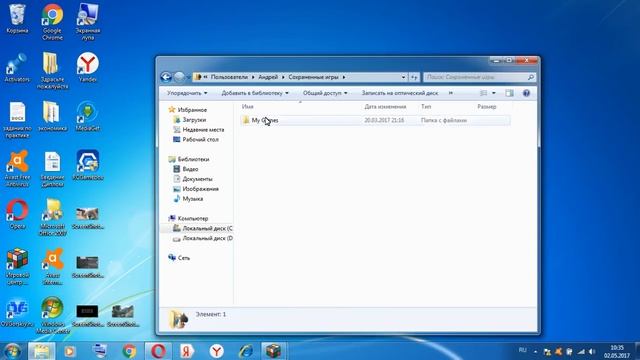
Task: Open the volume control in the system tray
Action: [x=592, y=352]
